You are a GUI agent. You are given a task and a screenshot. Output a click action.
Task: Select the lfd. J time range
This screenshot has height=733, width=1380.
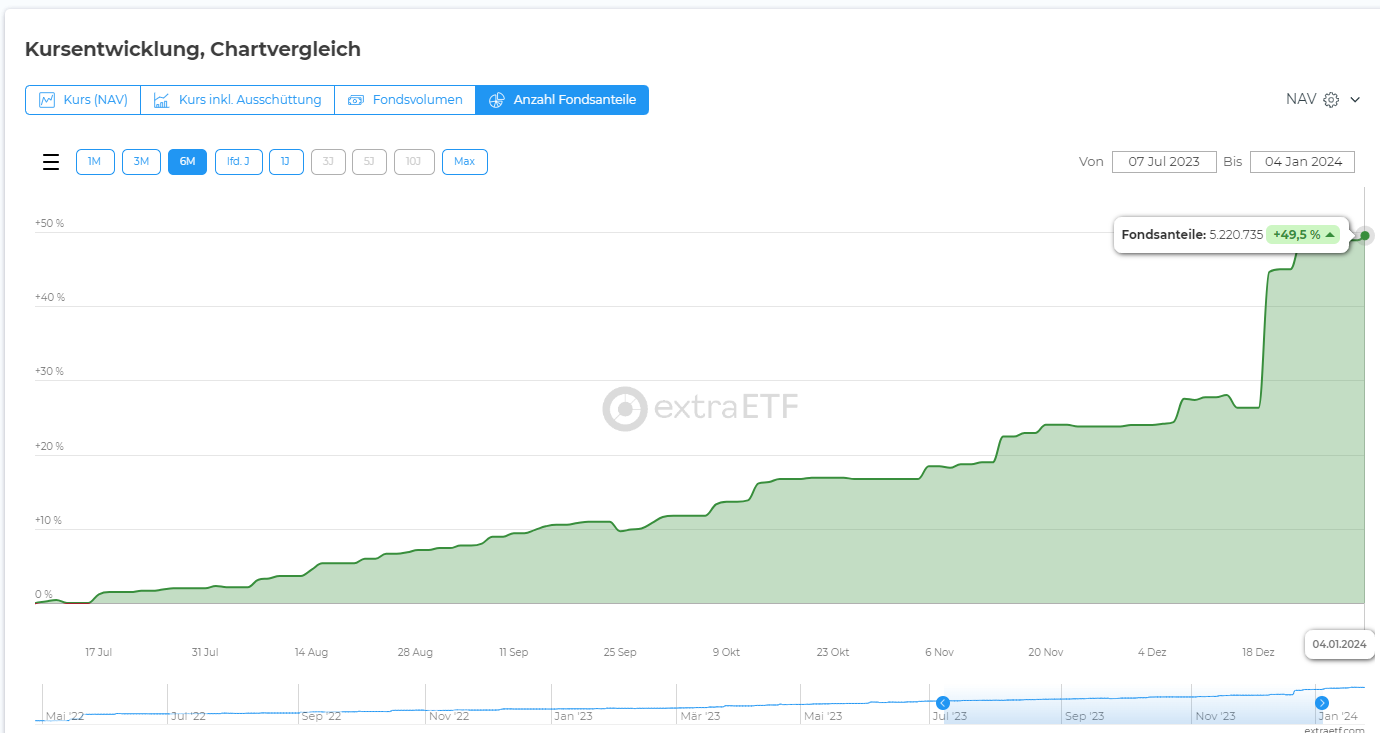pyautogui.click(x=238, y=162)
